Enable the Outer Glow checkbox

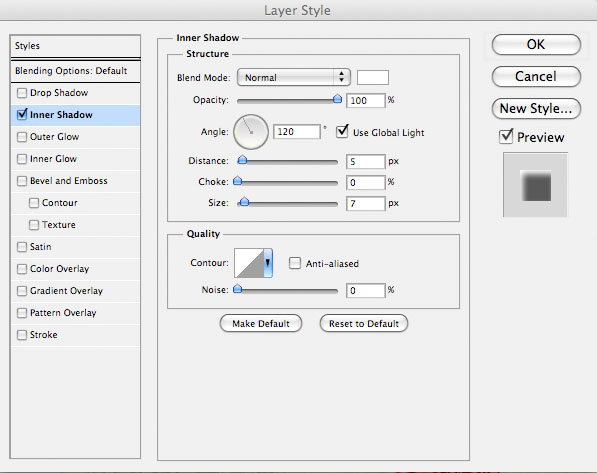22,137
